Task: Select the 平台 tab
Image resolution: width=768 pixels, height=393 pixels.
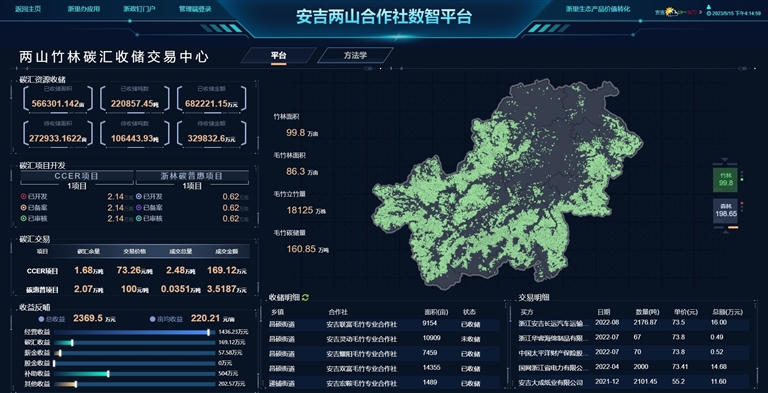Action: (x=278, y=55)
